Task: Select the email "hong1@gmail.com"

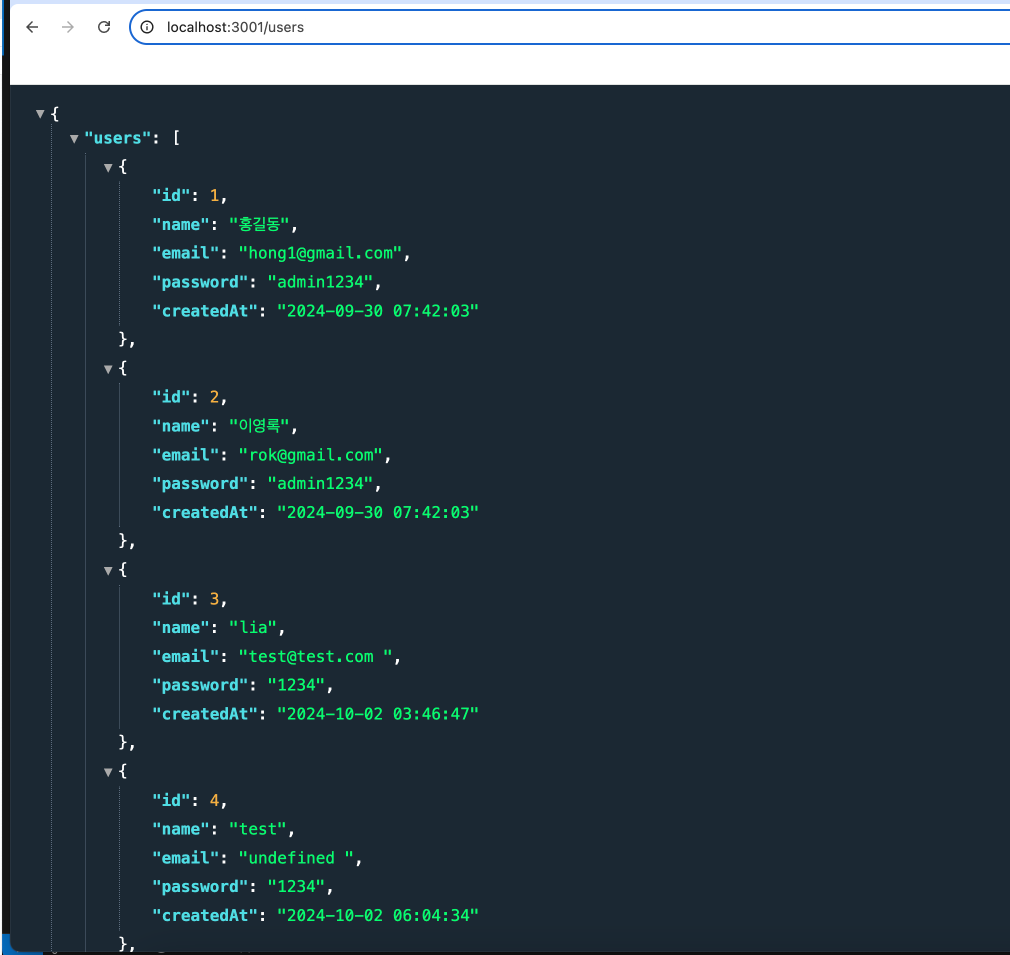Action: (321, 253)
